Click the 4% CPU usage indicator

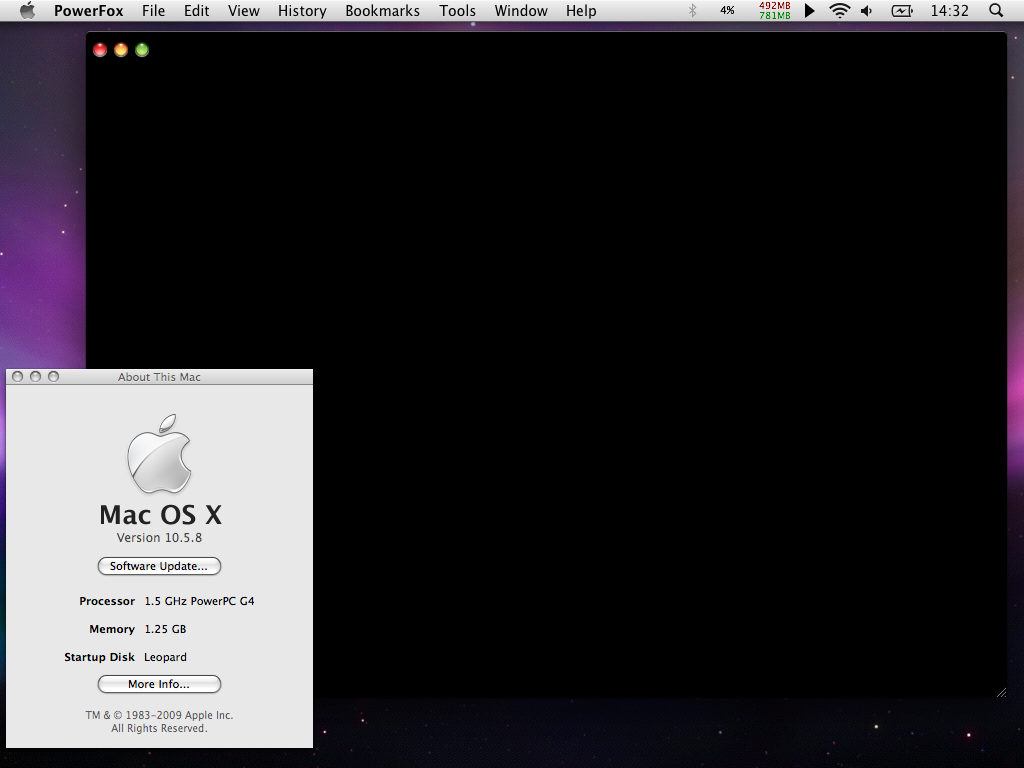727,10
